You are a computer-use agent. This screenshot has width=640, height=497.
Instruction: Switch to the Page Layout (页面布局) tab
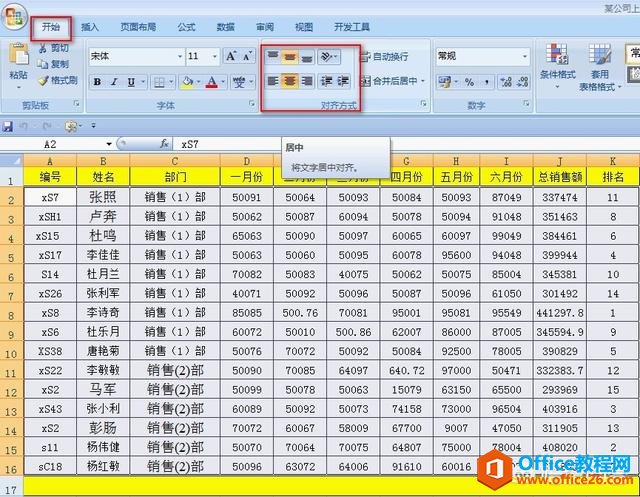click(138, 27)
